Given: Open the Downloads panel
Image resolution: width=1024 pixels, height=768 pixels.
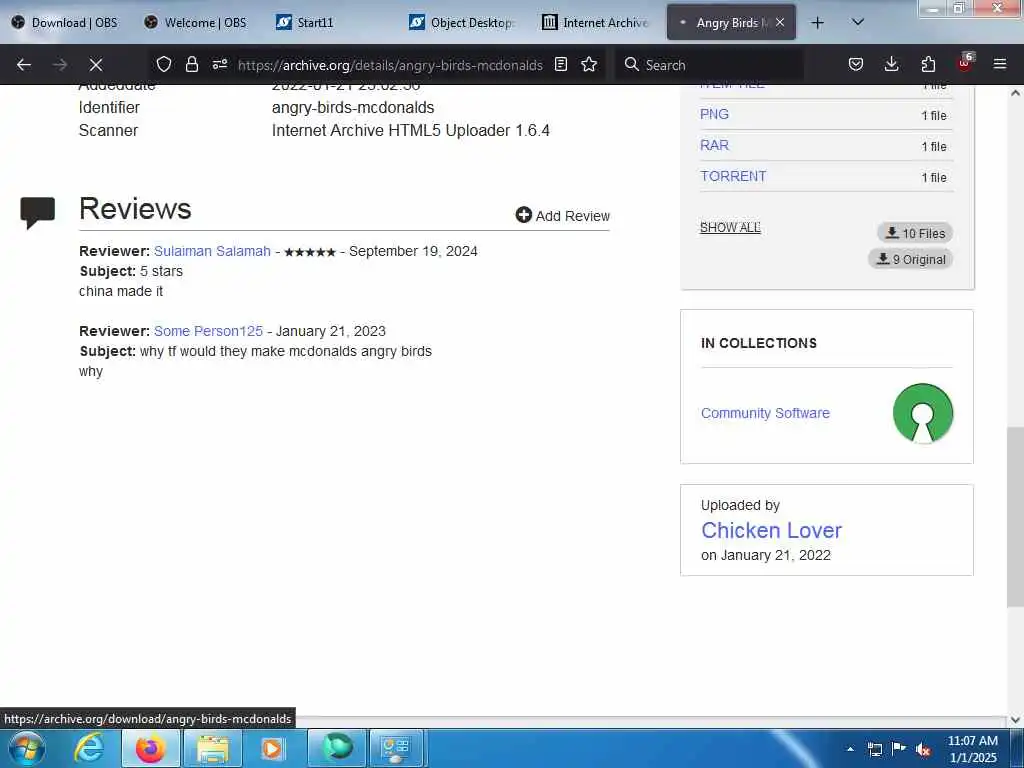Looking at the screenshot, I should coord(891,64).
